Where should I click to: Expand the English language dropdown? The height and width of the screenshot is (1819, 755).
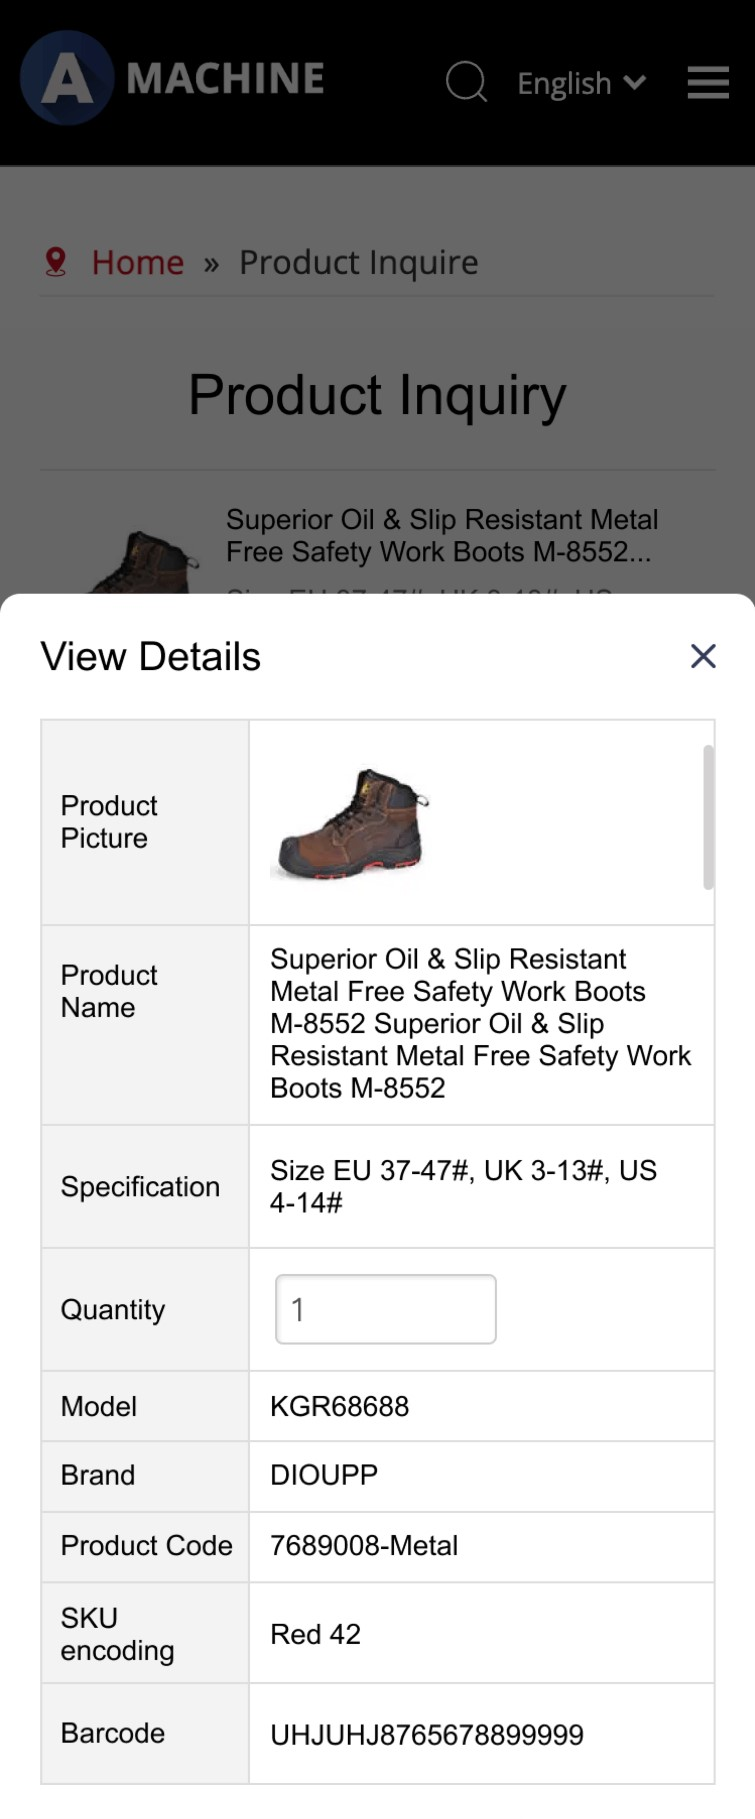(x=581, y=83)
